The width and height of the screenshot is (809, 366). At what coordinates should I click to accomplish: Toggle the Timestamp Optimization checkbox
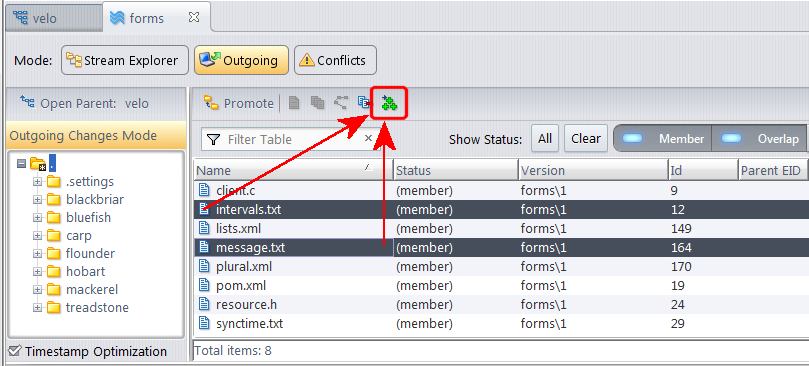pos(15,352)
